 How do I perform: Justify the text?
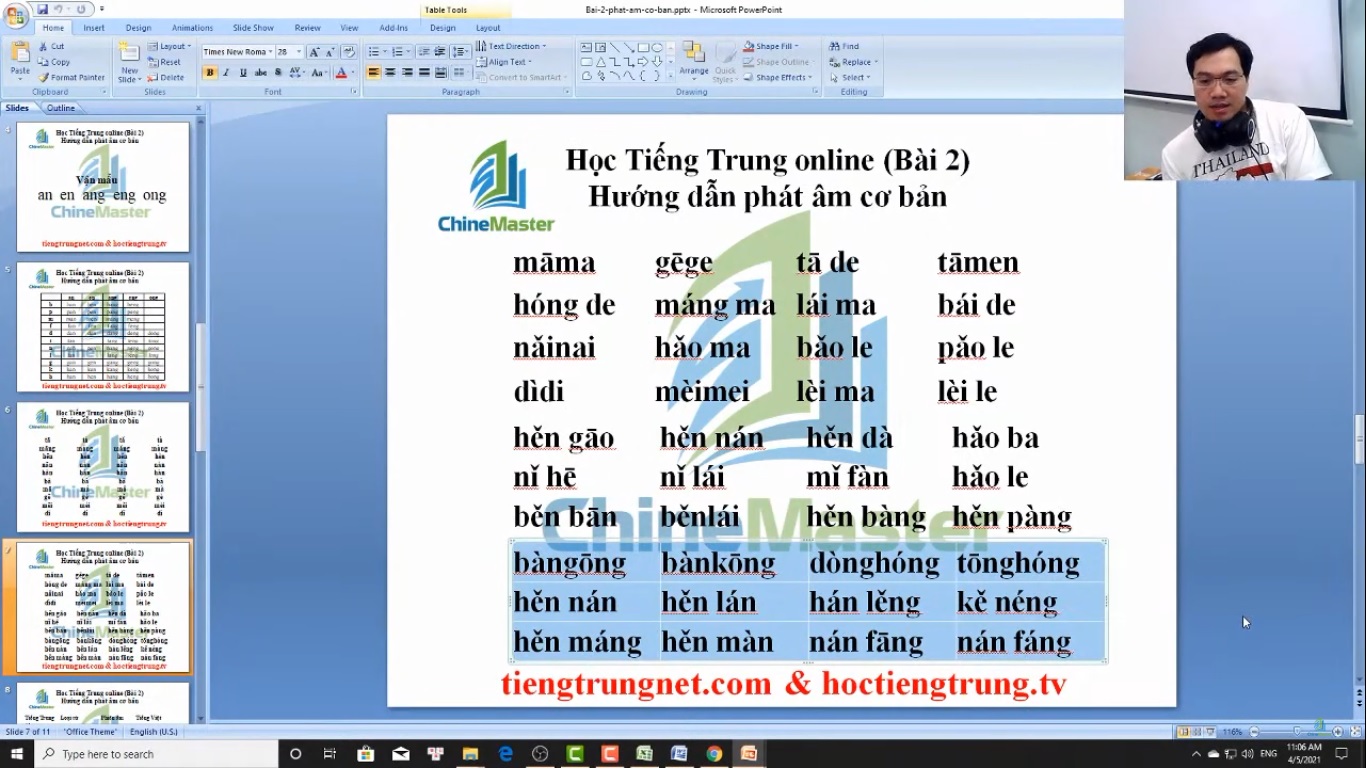424,73
